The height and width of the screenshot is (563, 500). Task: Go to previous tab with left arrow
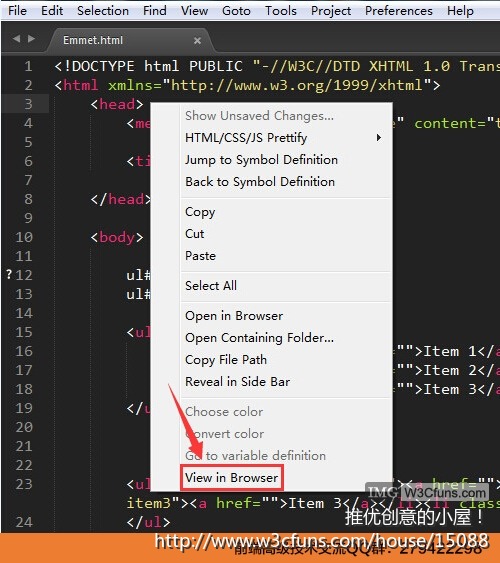(16, 38)
